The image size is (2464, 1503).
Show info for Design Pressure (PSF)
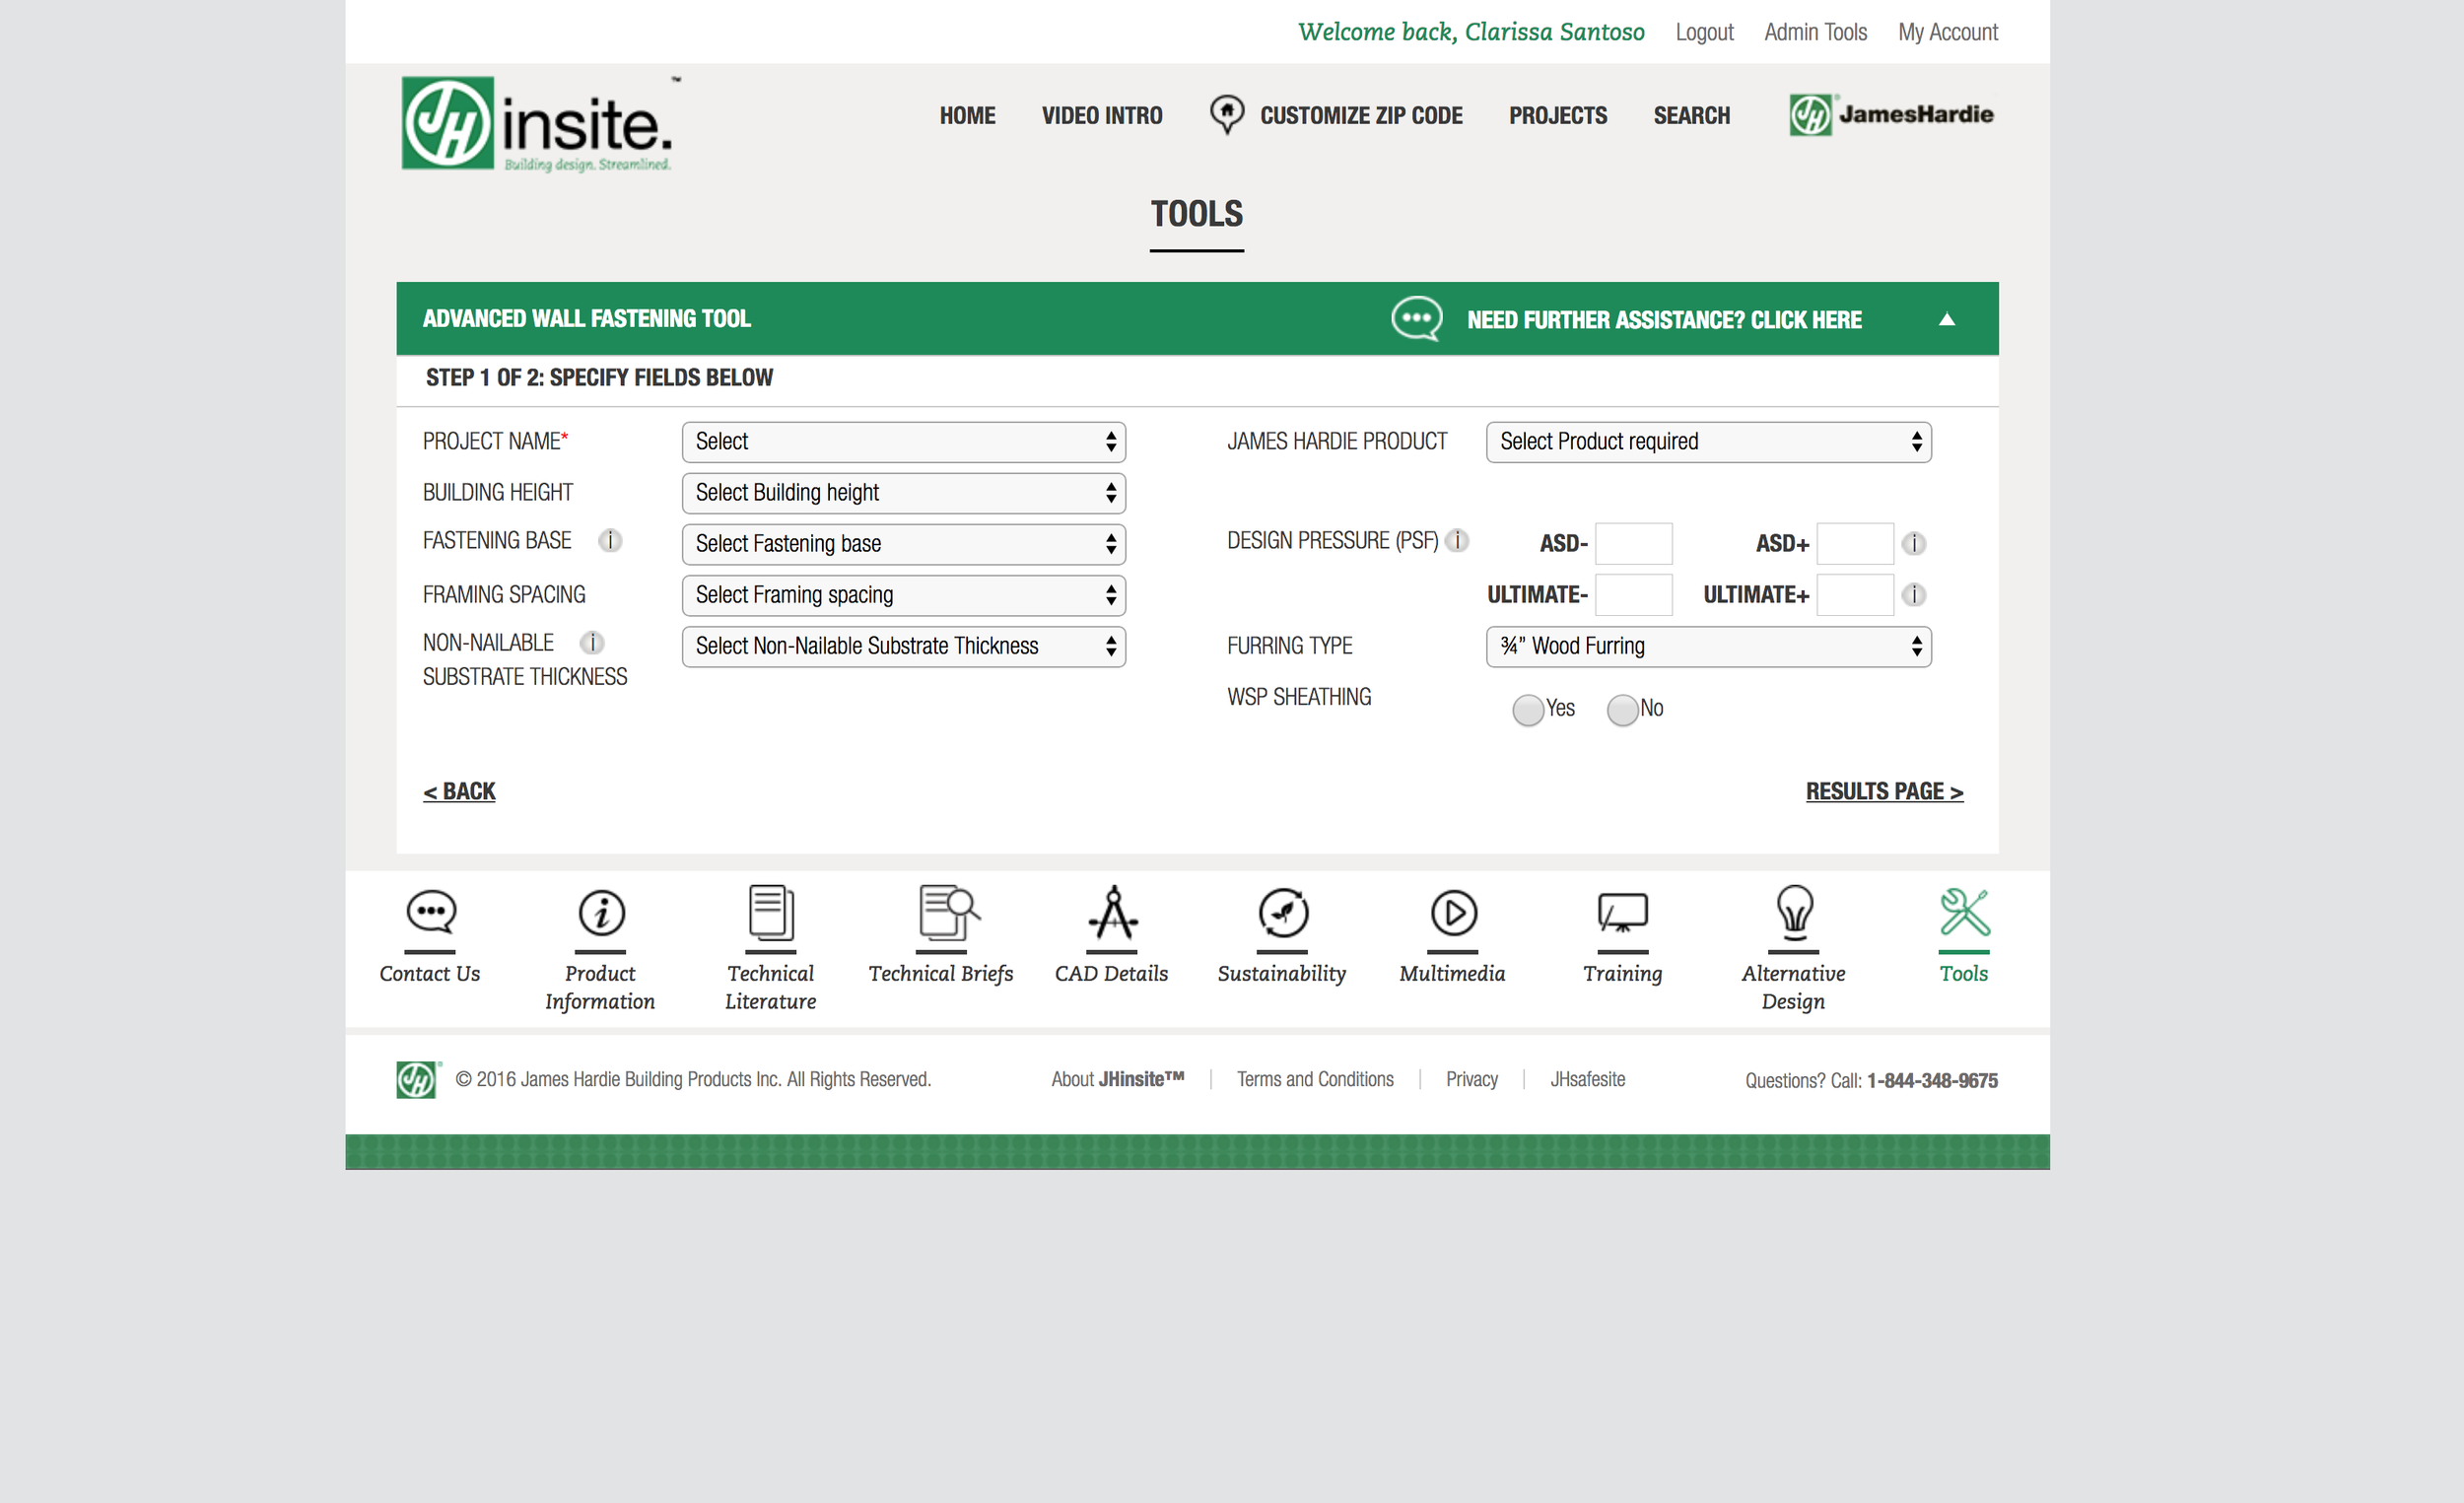(x=1457, y=541)
